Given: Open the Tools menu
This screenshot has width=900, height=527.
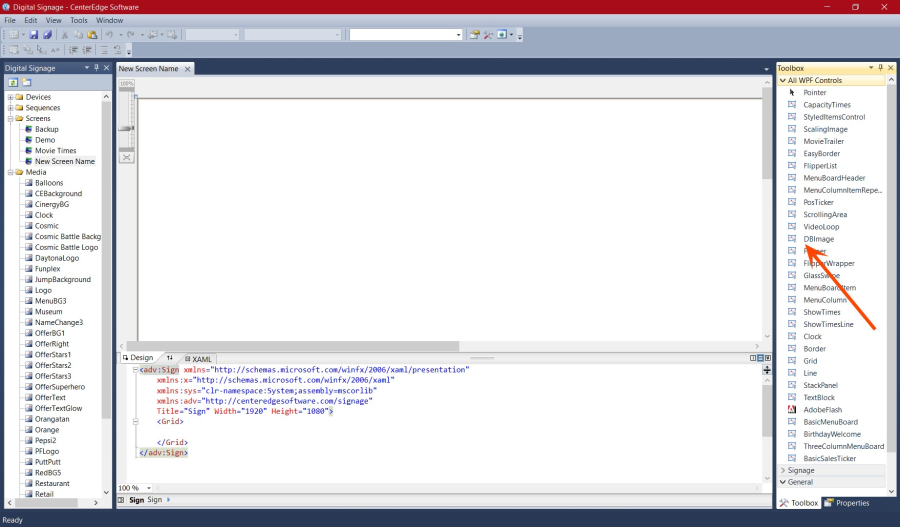Looking at the screenshot, I should (x=79, y=20).
